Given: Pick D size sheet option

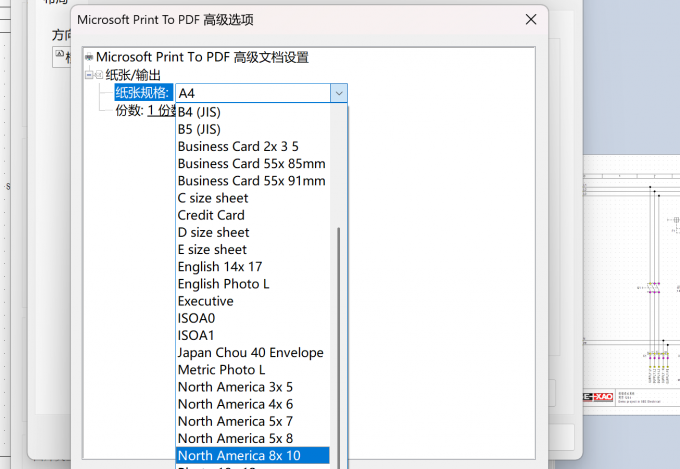Looking at the screenshot, I should coord(253,233).
